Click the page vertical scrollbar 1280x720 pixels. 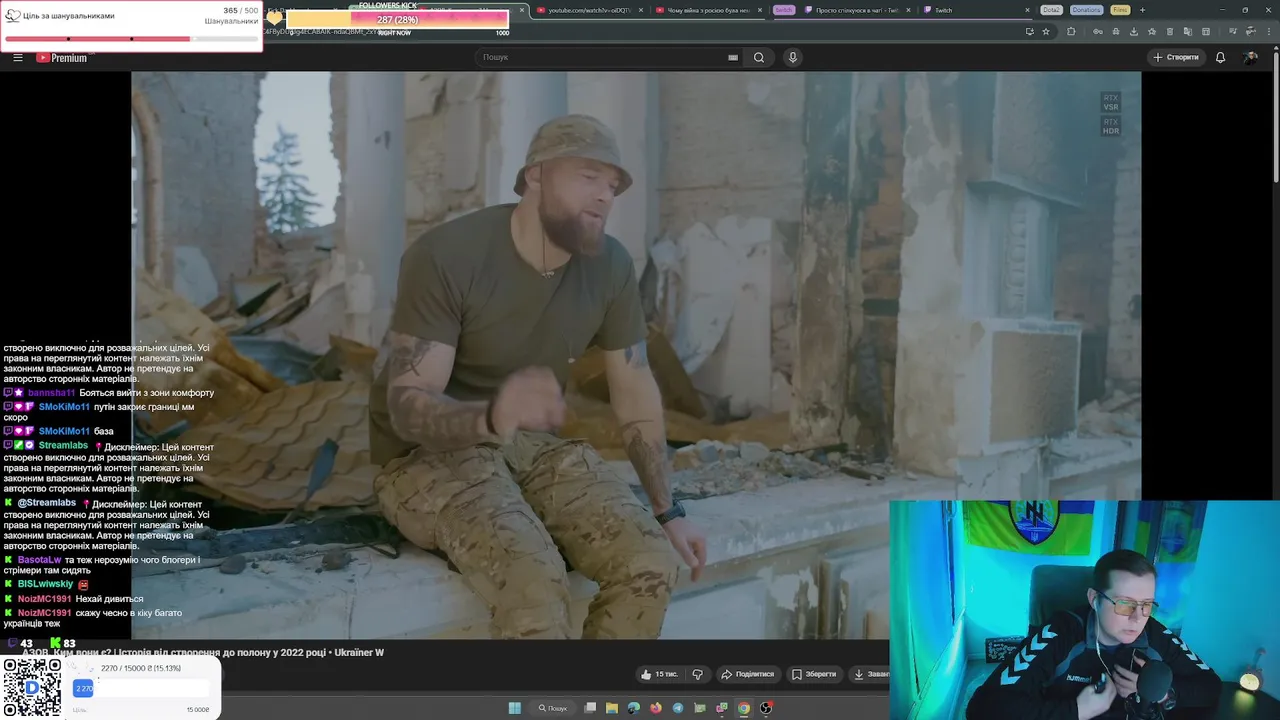click(x=1275, y=120)
